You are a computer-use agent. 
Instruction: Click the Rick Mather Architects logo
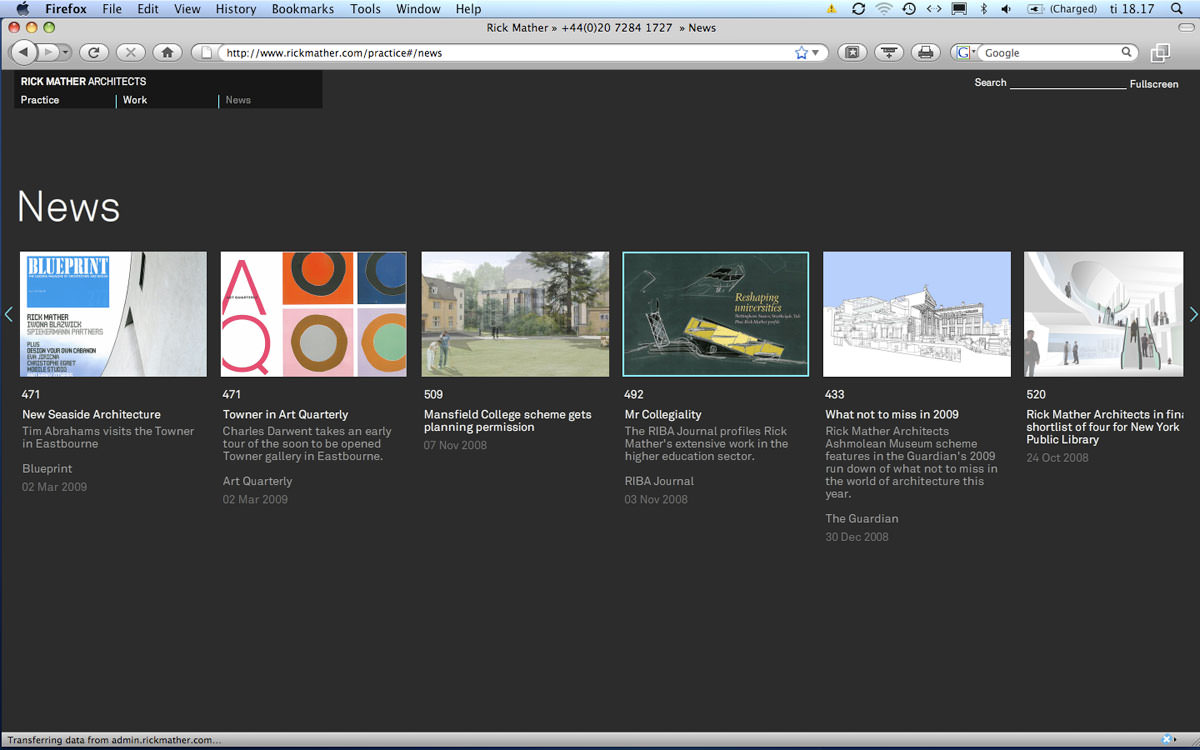(x=83, y=82)
